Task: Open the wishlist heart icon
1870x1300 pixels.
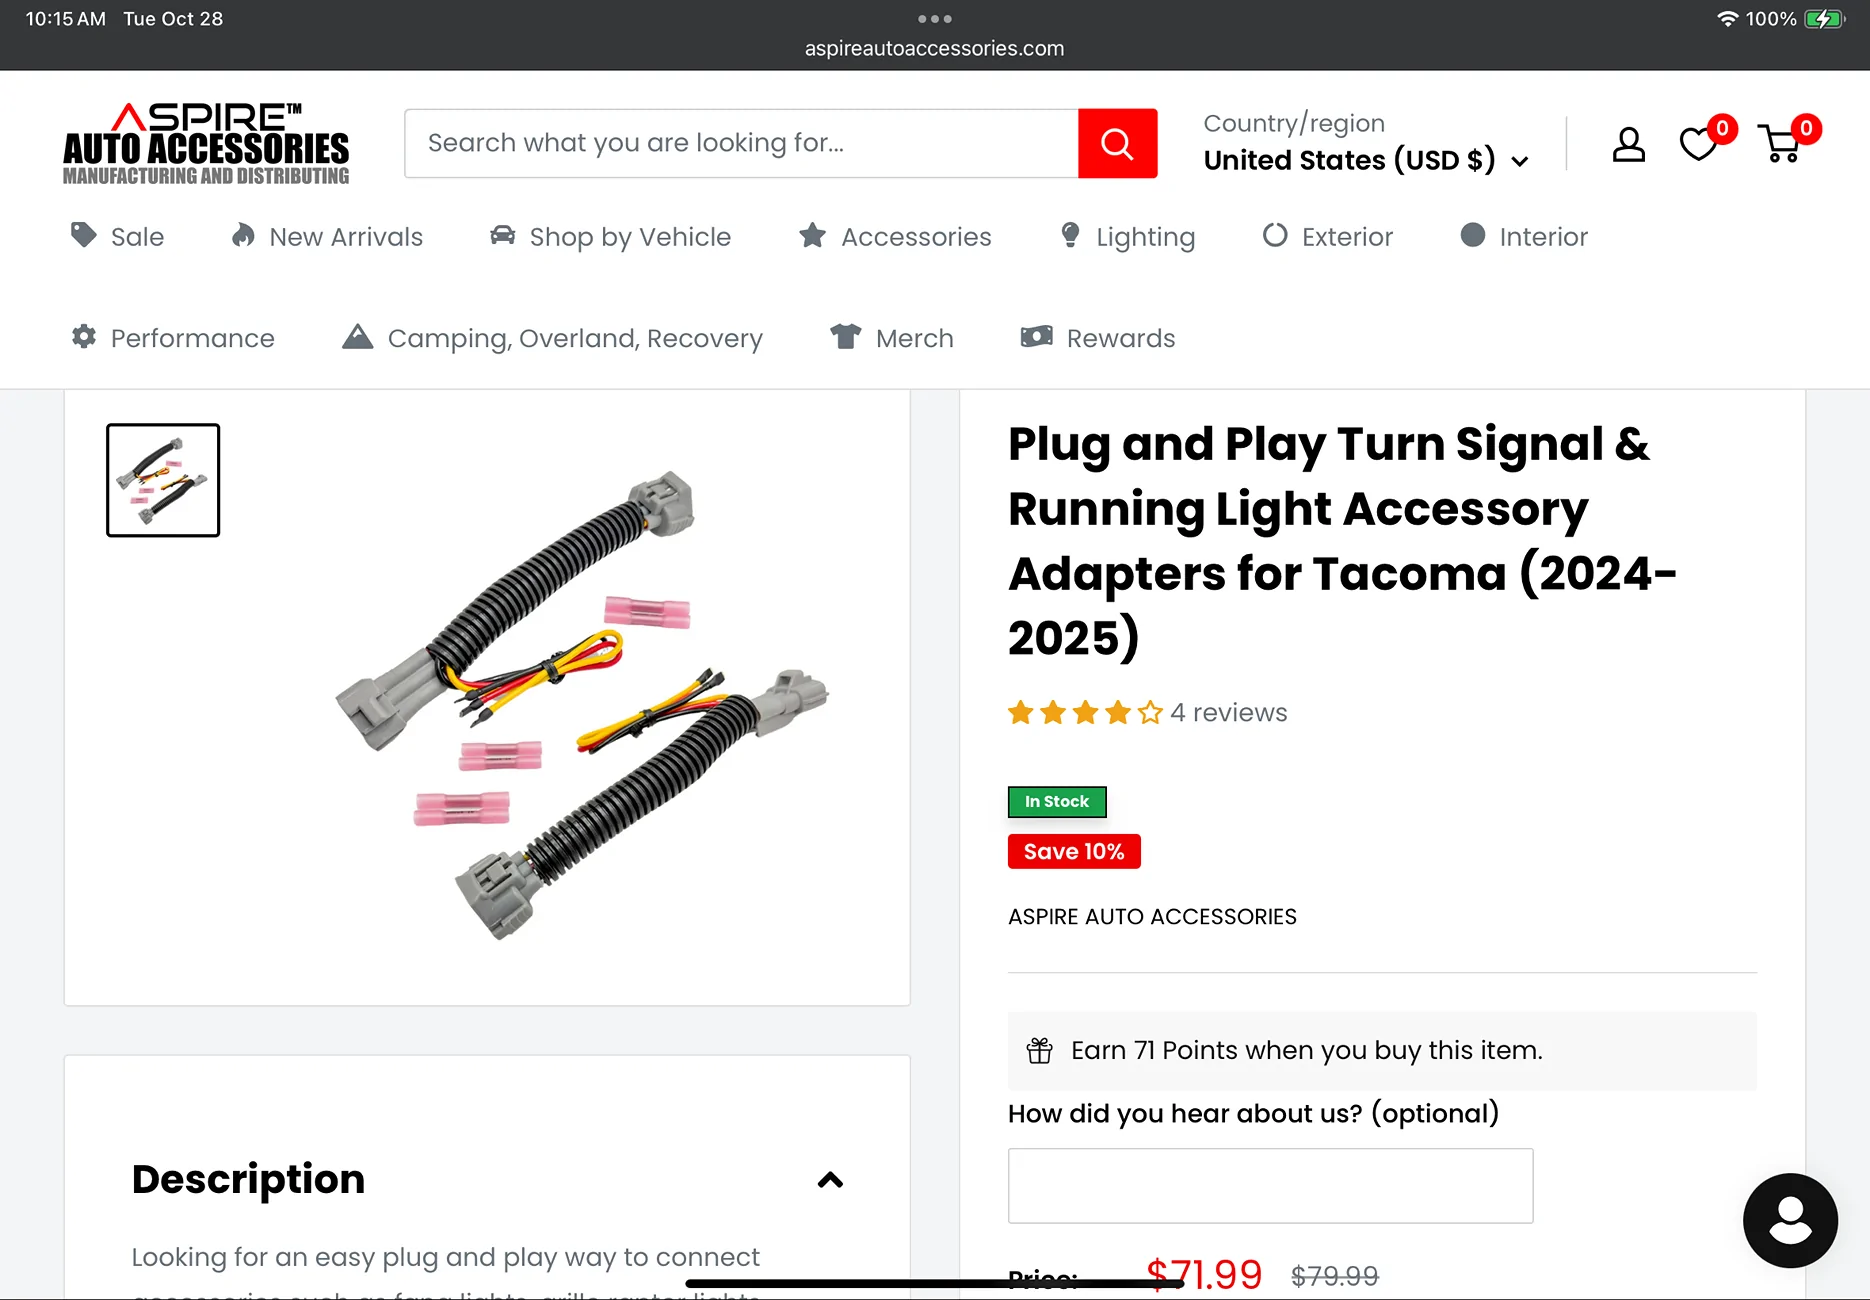Action: click(1699, 144)
